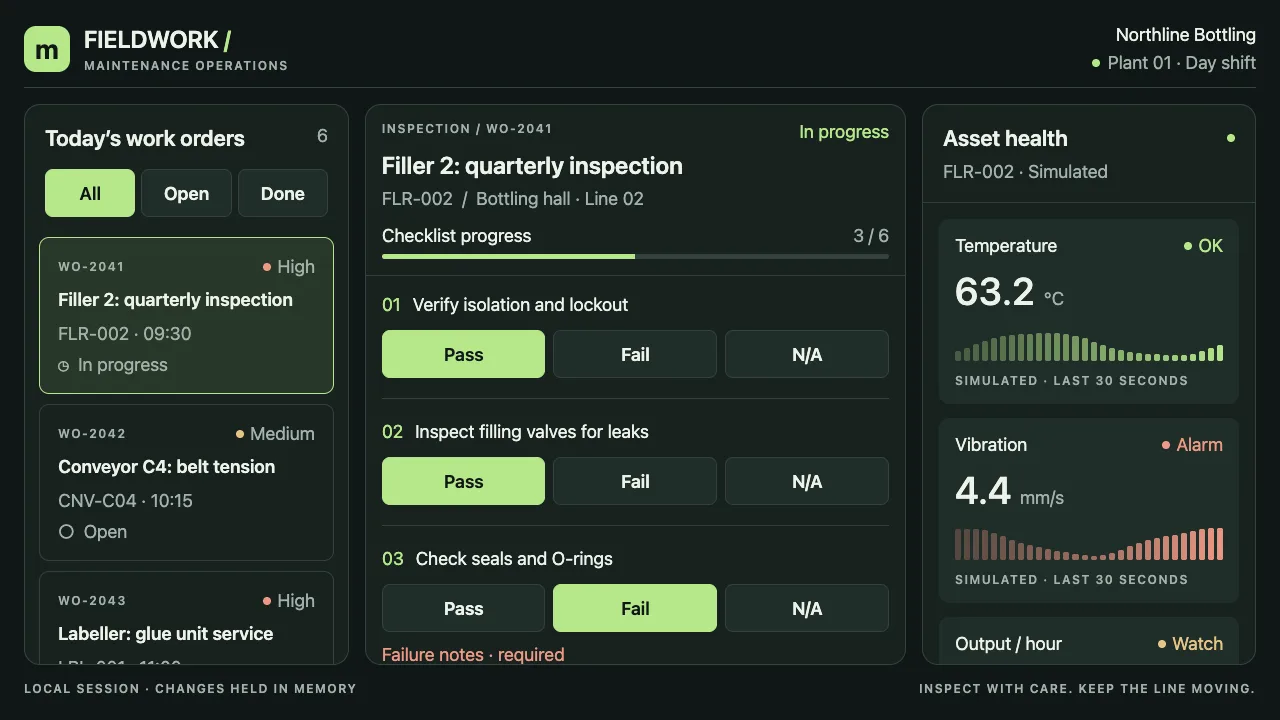1280x720 pixels.
Task: Mark Verify isolation and lockout as N/A
Action: [x=807, y=354]
